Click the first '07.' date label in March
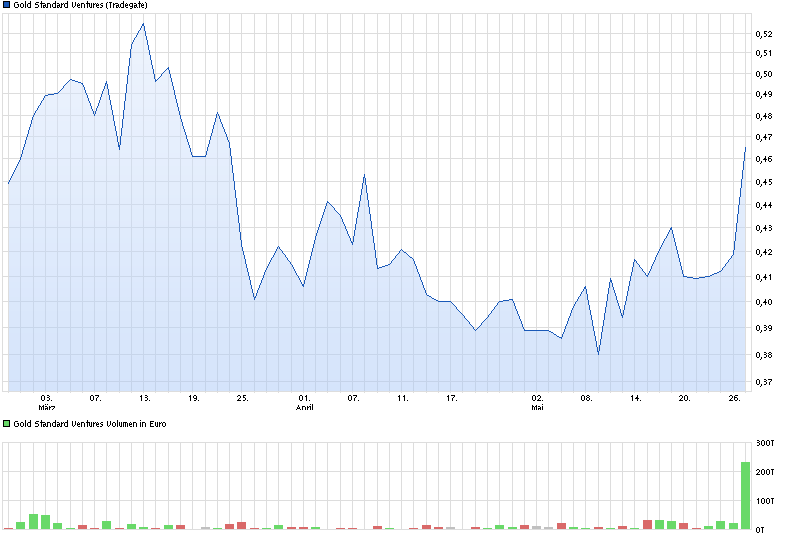 (x=95, y=398)
